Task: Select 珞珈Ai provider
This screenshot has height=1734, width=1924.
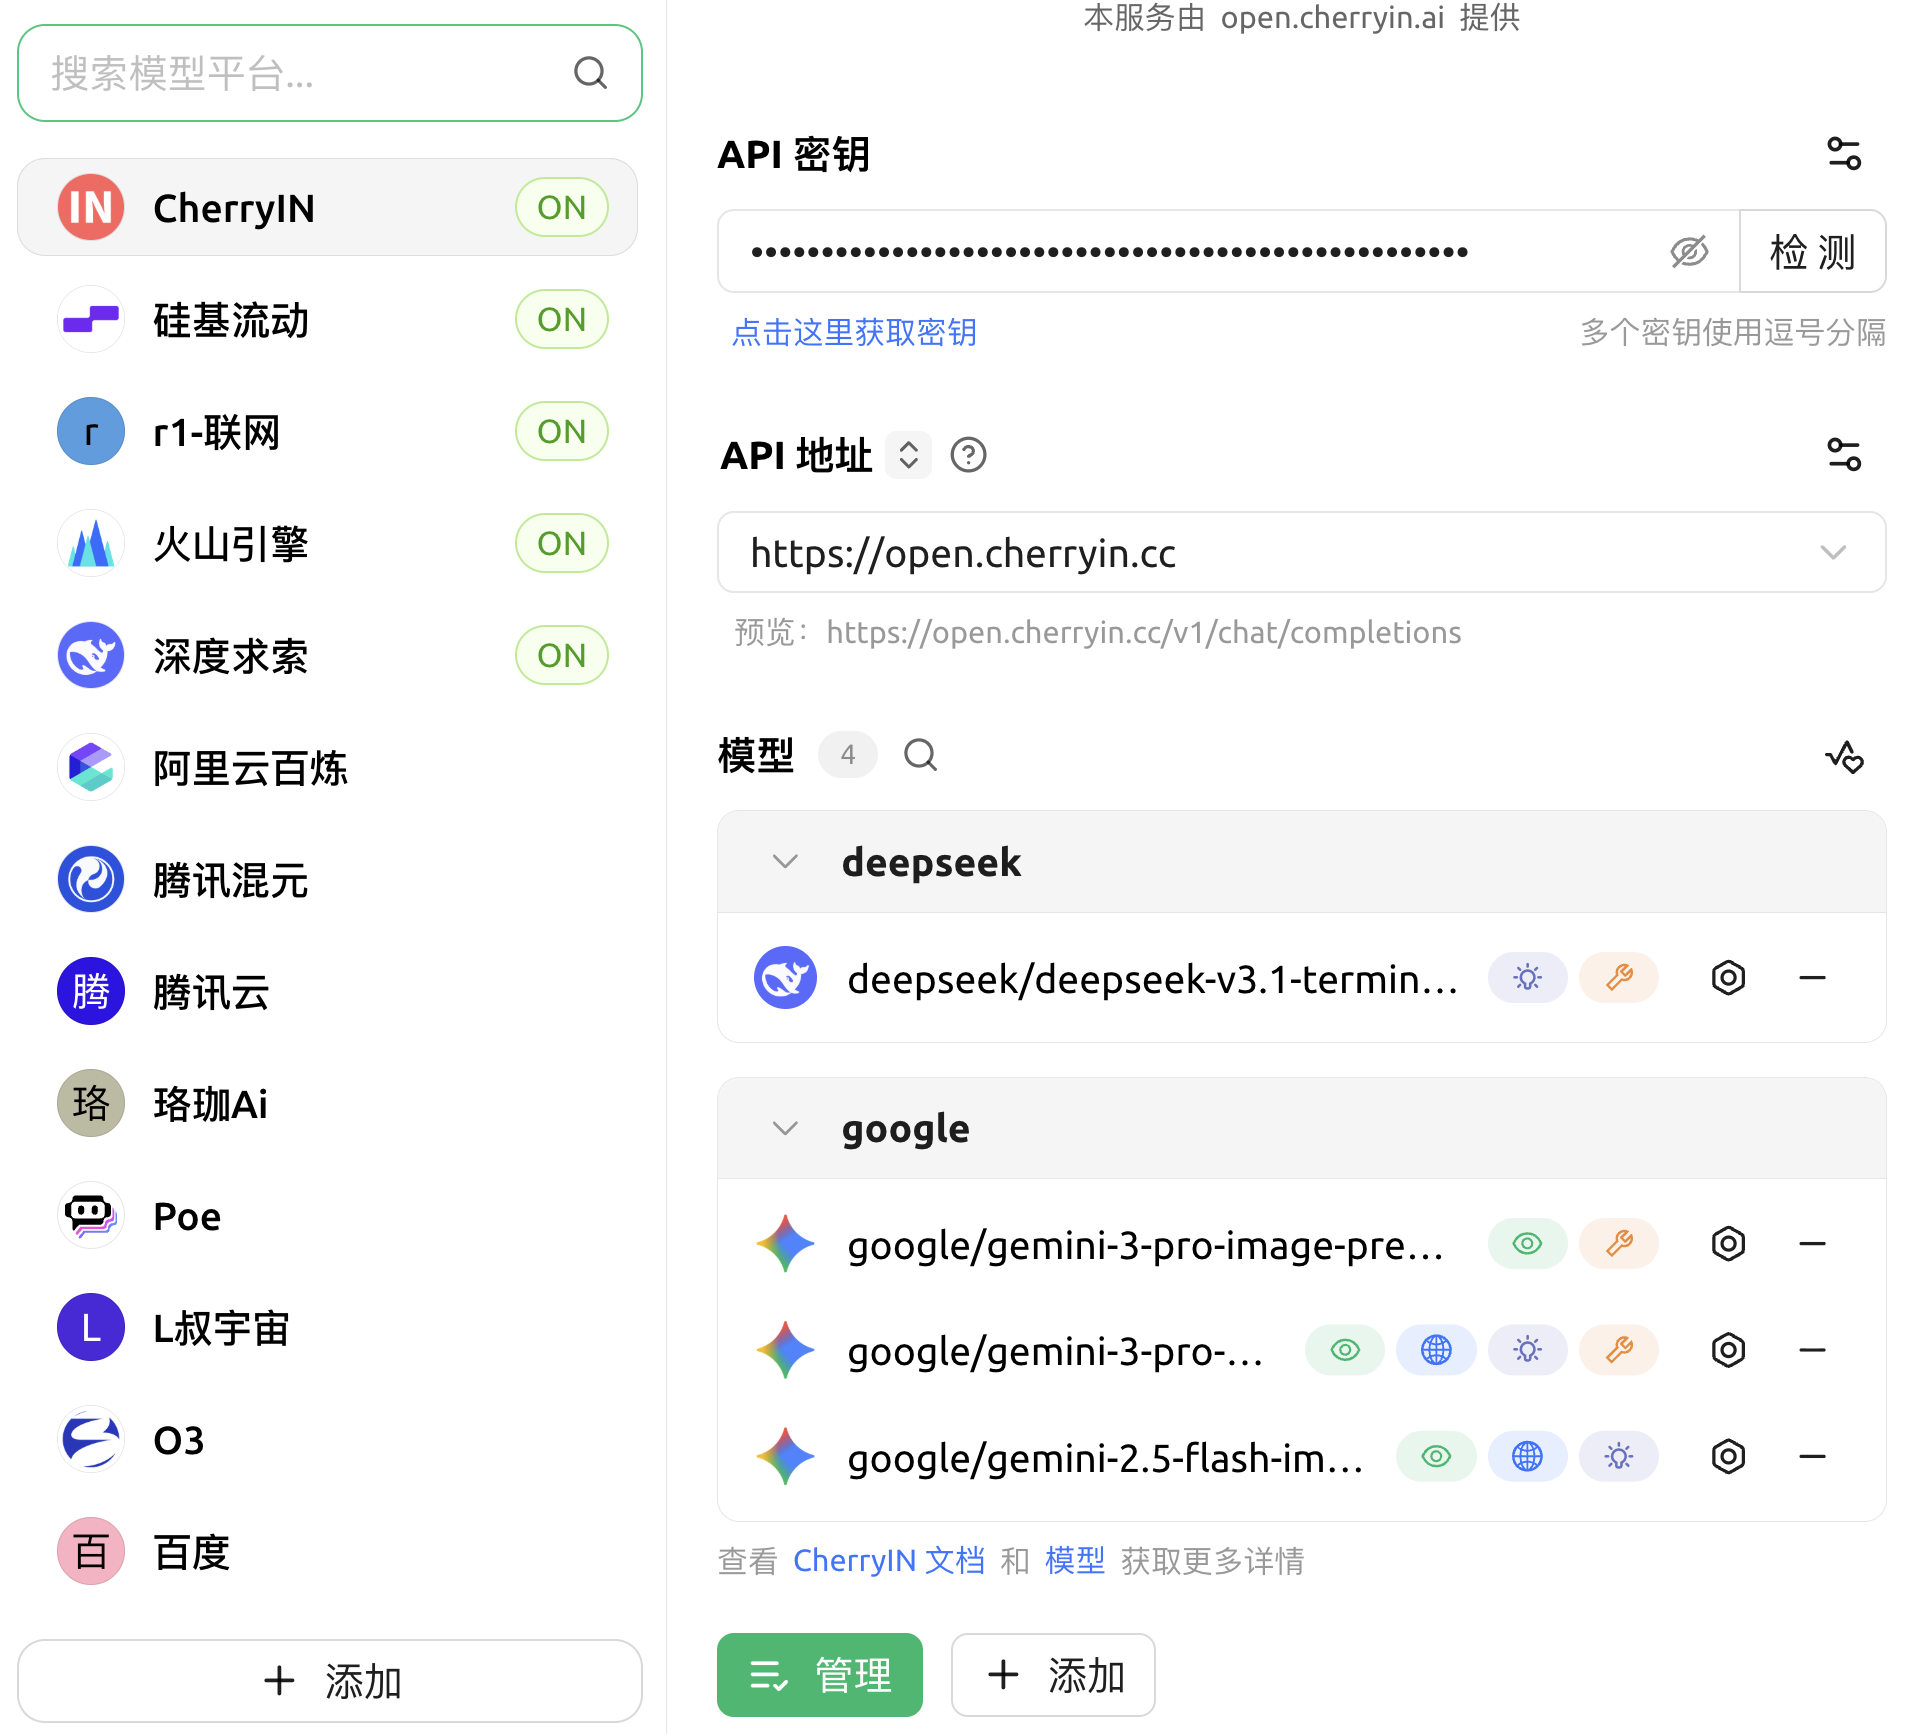Action: pos(328,1104)
